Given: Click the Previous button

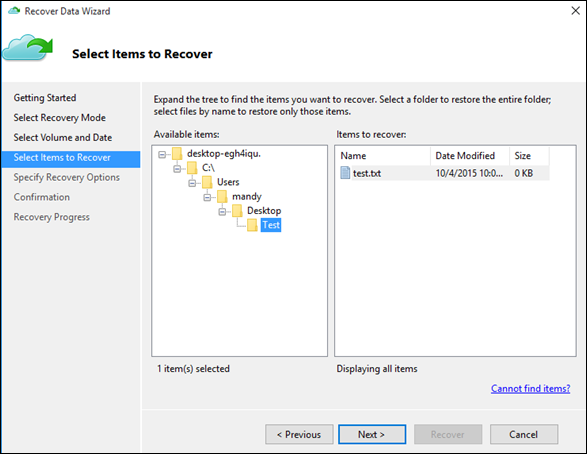Looking at the screenshot, I should 299,434.
